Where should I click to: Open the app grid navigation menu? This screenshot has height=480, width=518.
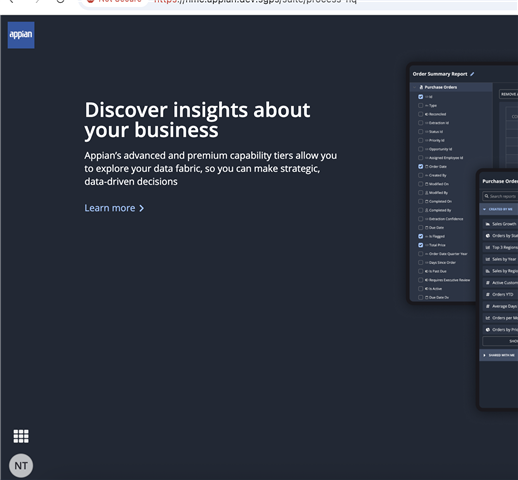[x=21, y=436]
